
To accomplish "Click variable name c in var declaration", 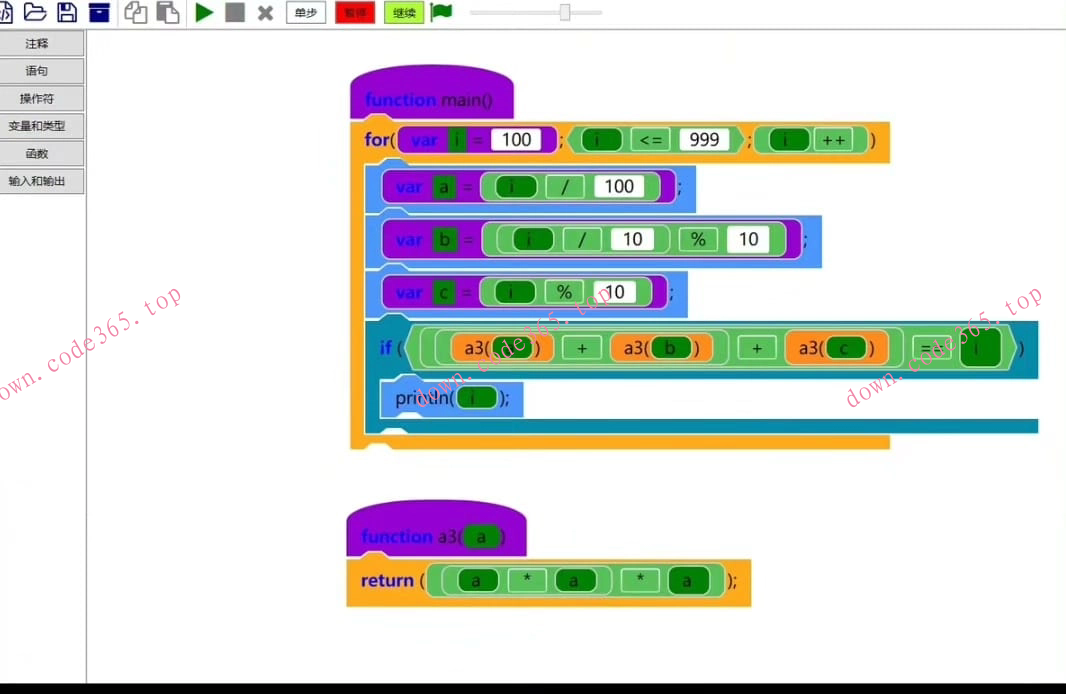I will [x=443, y=292].
